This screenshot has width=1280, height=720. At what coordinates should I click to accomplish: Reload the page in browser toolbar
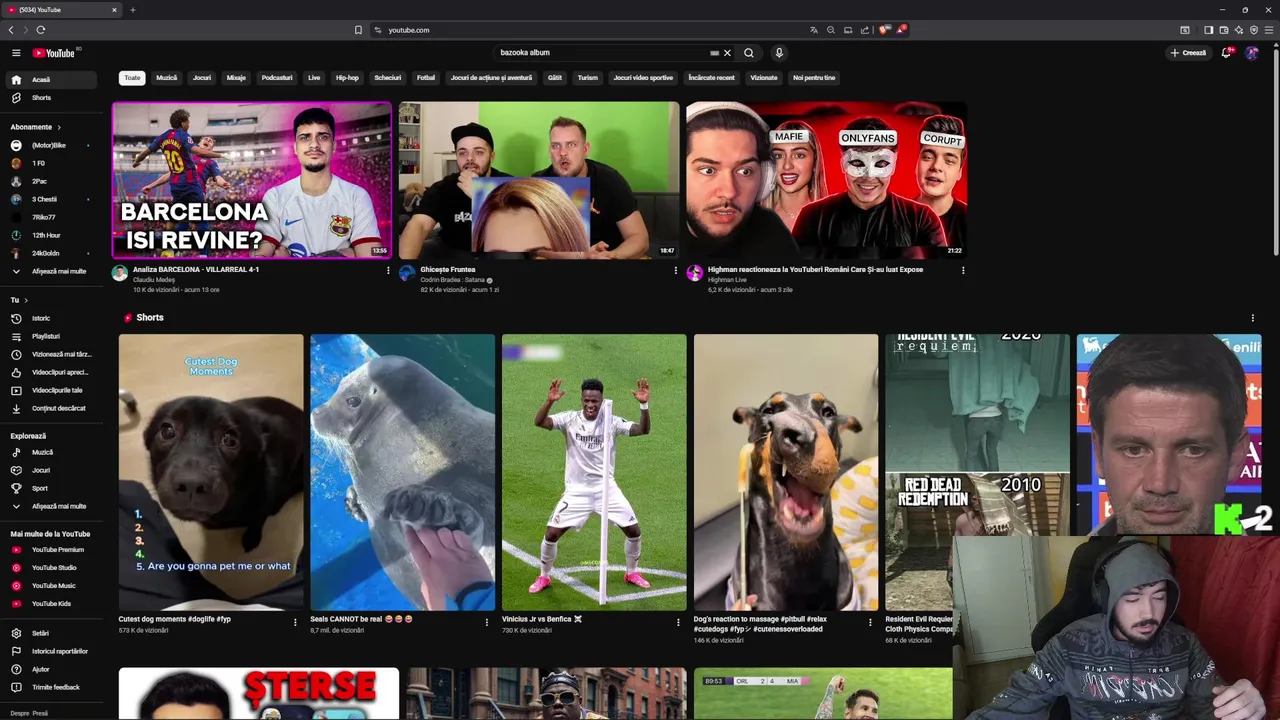(x=41, y=30)
